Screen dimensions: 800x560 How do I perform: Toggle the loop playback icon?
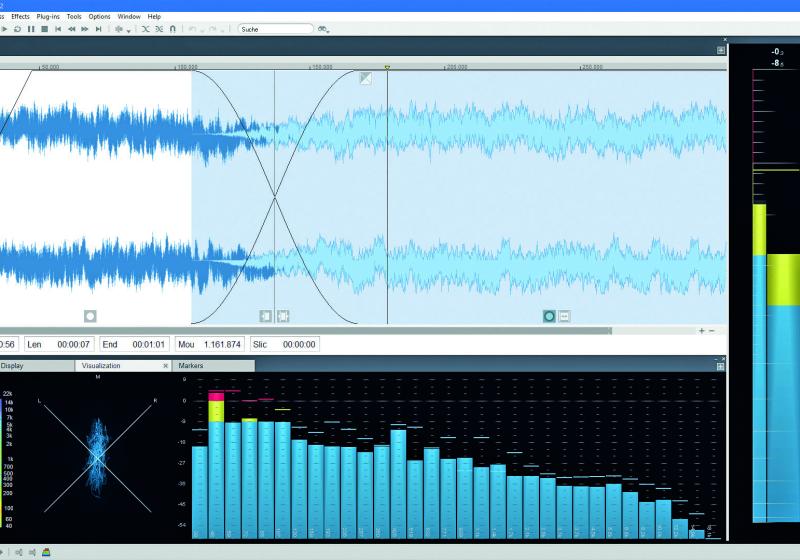click(17, 29)
